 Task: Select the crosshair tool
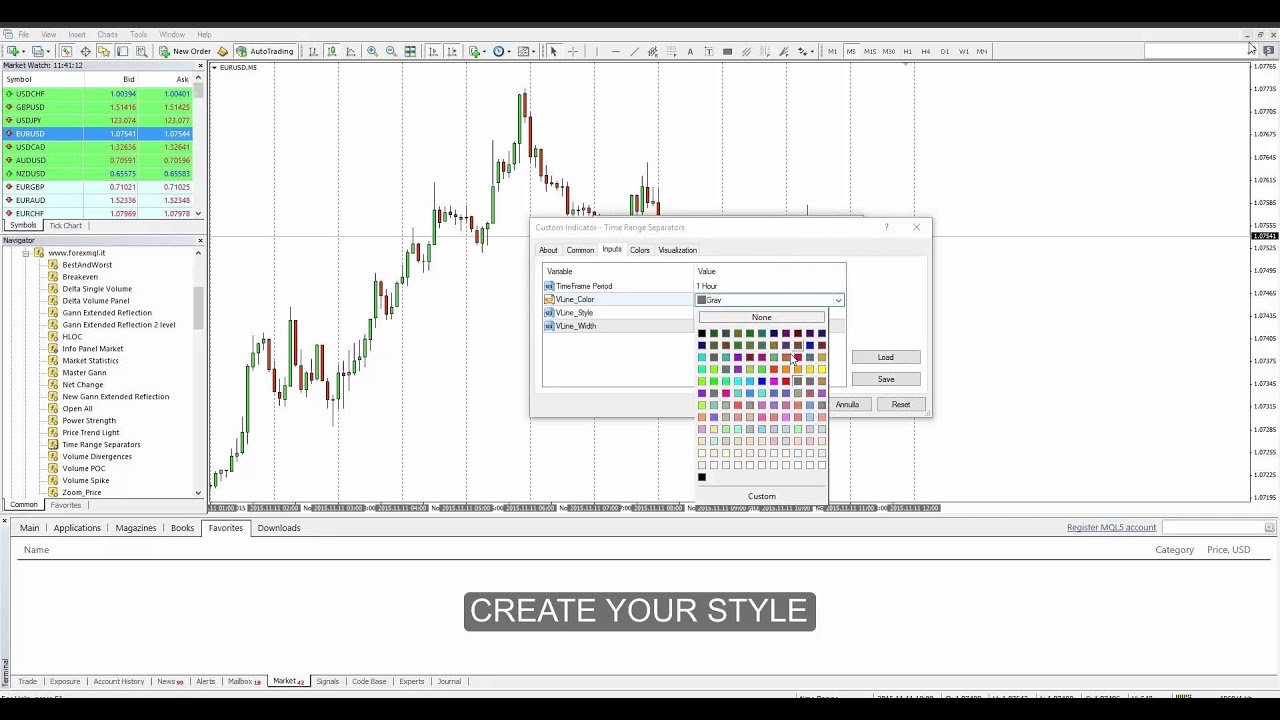573,51
